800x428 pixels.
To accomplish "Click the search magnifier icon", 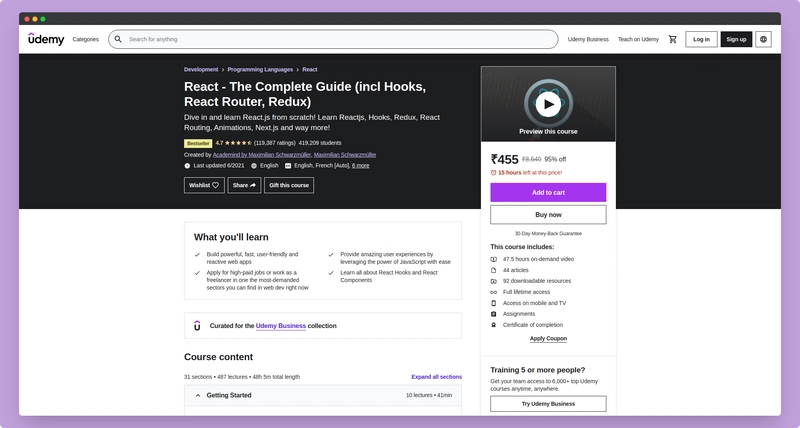I will (118, 39).
